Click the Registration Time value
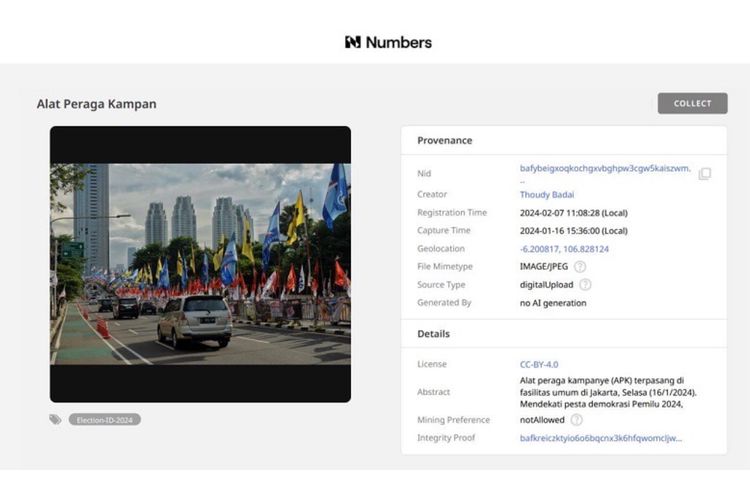Screen dimensions: 750x500 (x=573, y=213)
